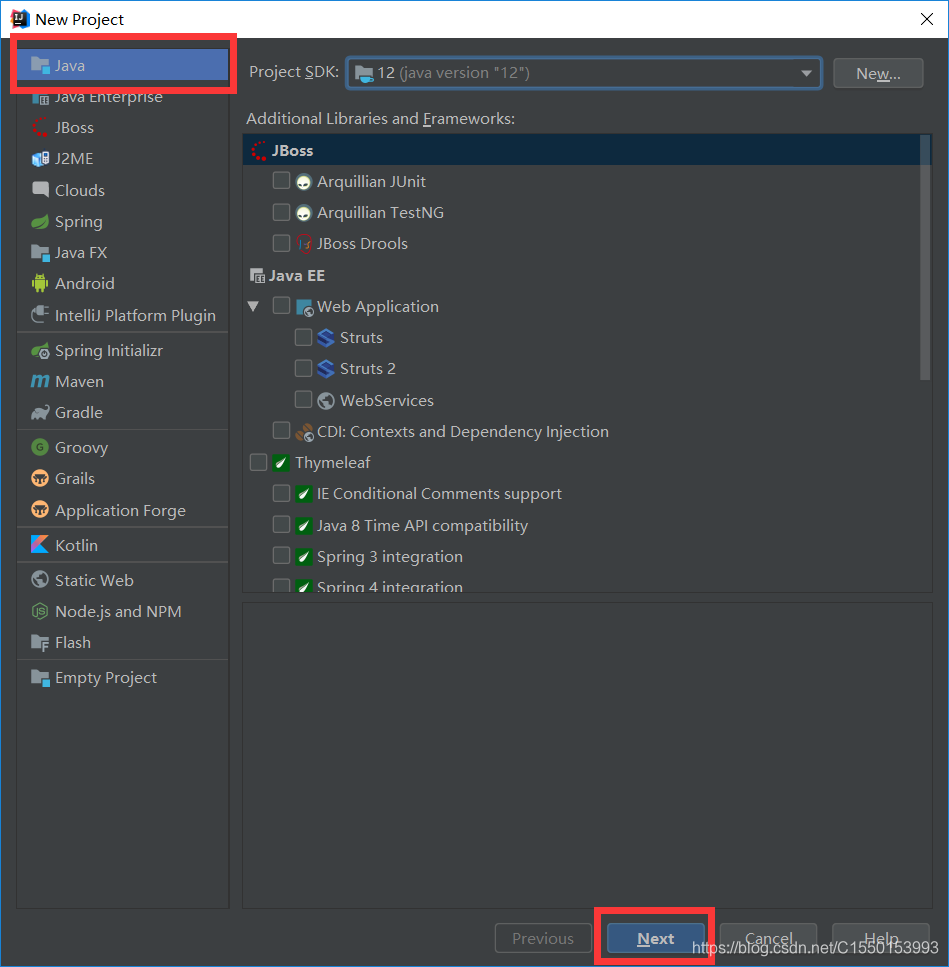Click the Arquillian TestNG alien icon

pyautogui.click(x=303, y=213)
